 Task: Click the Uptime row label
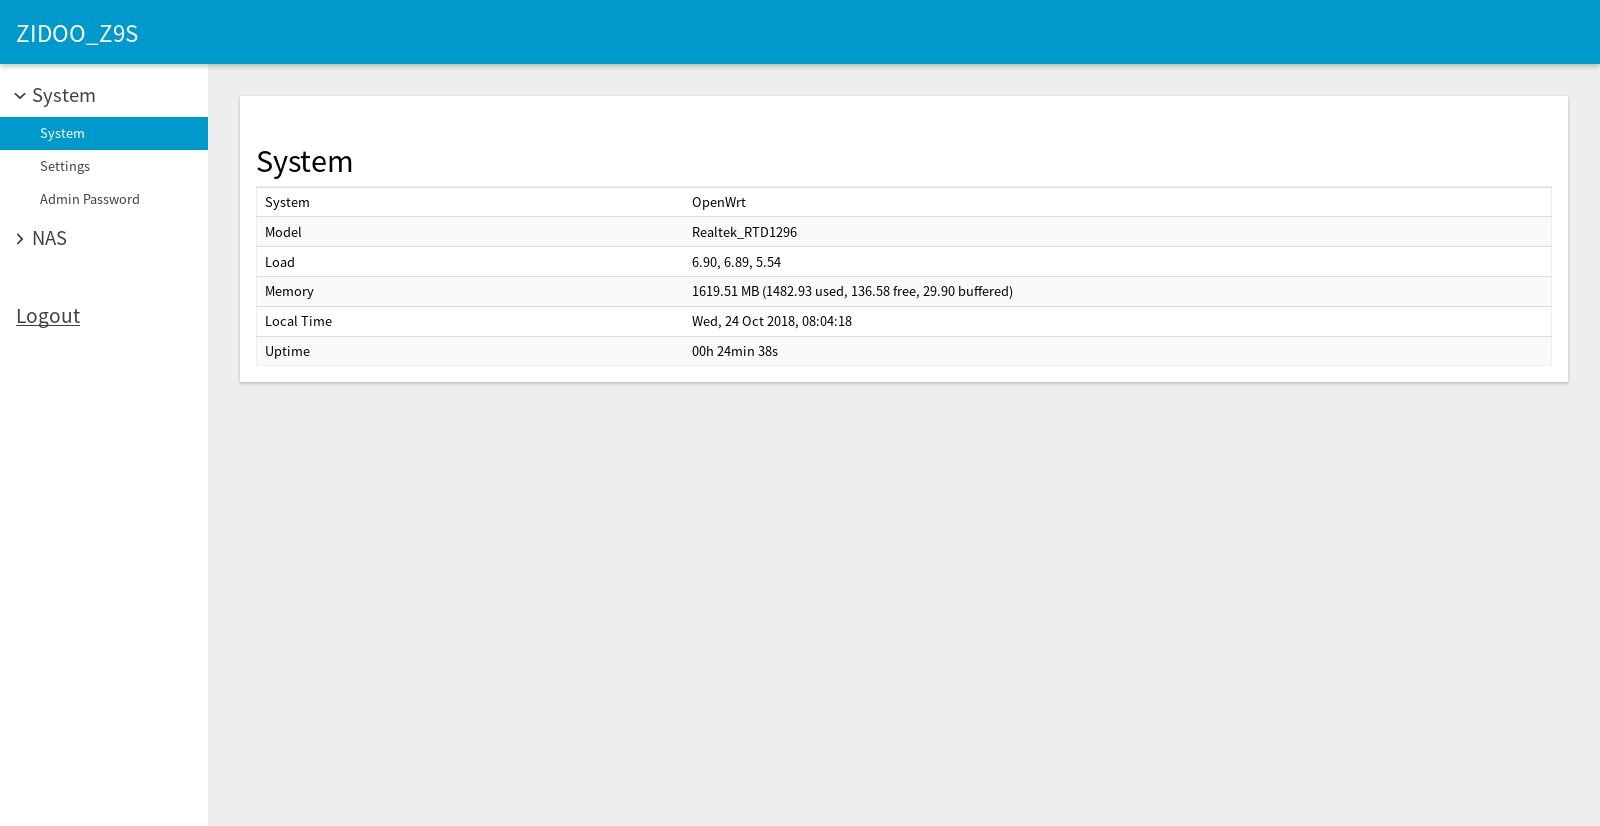point(287,351)
